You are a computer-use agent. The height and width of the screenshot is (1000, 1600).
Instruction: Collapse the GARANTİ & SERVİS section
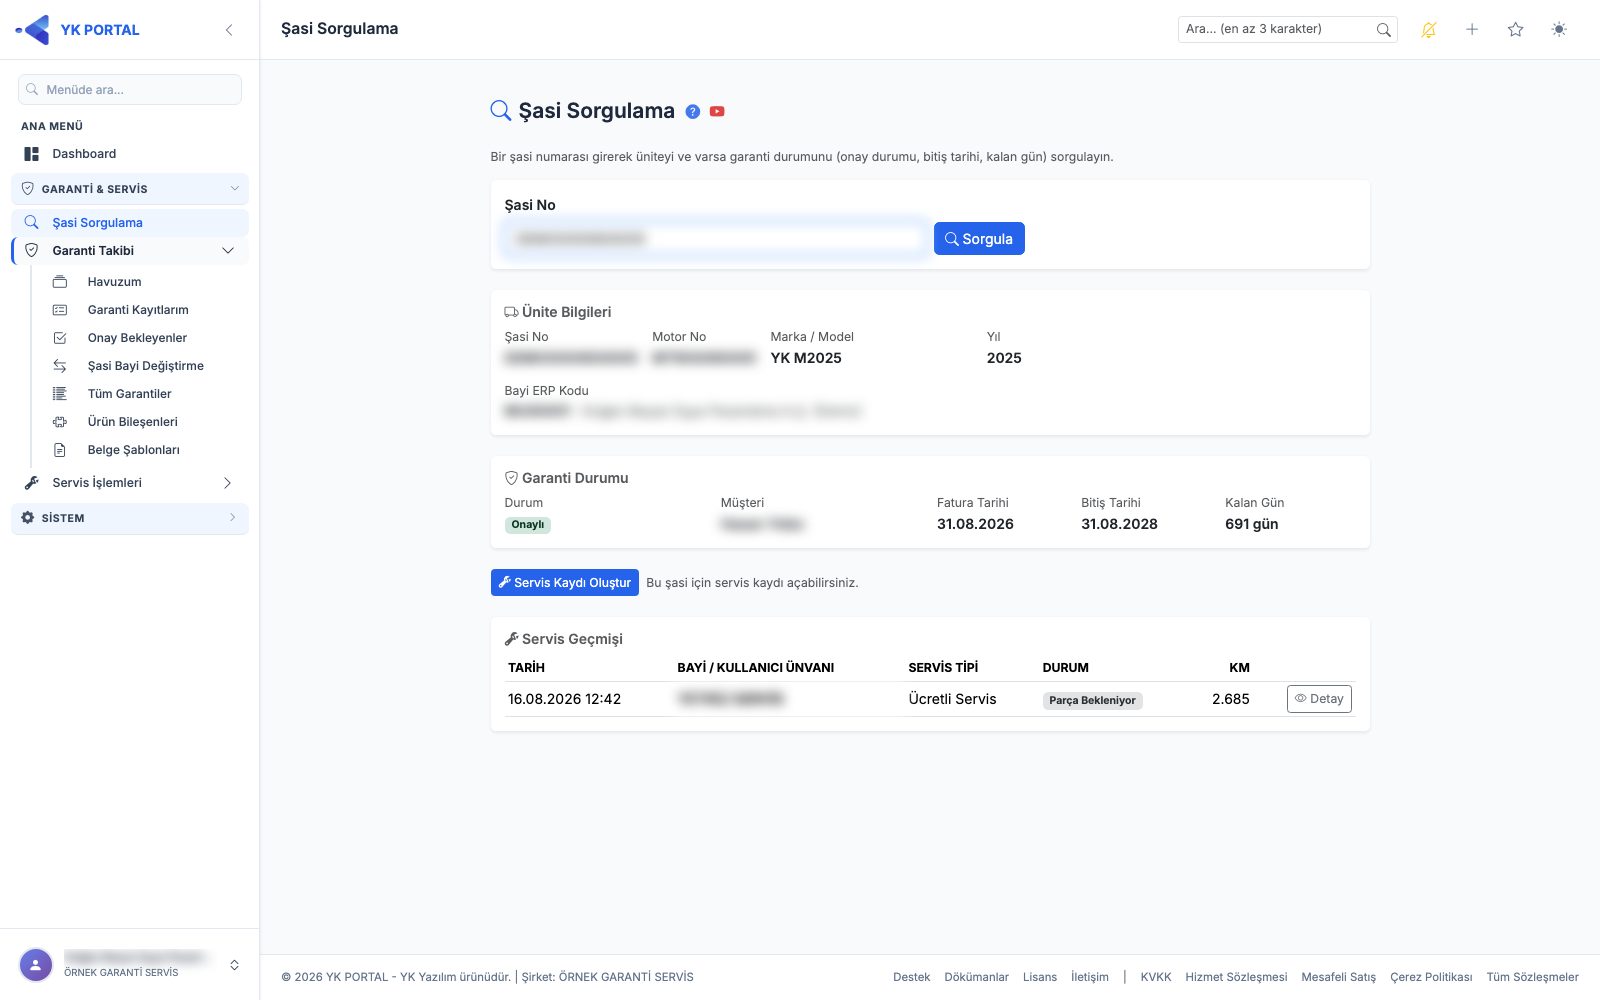pyautogui.click(x=130, y=189)
